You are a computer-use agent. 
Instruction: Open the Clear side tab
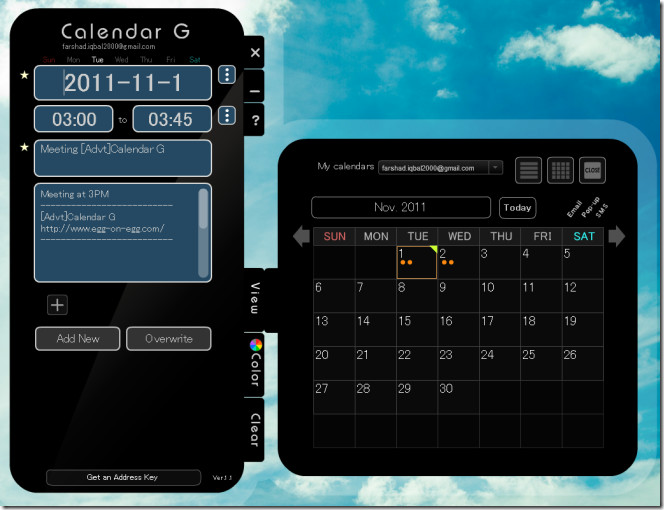[255, 430]
